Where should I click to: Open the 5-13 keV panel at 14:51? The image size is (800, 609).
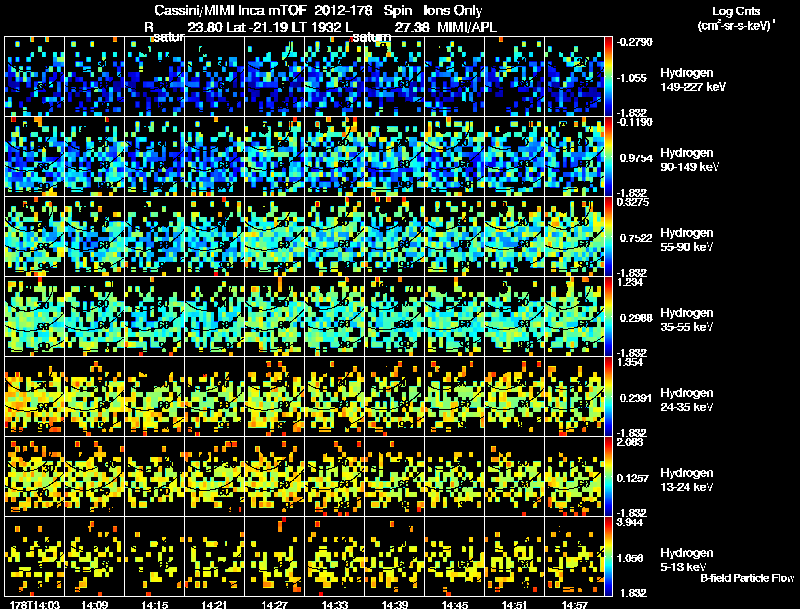pyautogui.click(x=515, y=557)
